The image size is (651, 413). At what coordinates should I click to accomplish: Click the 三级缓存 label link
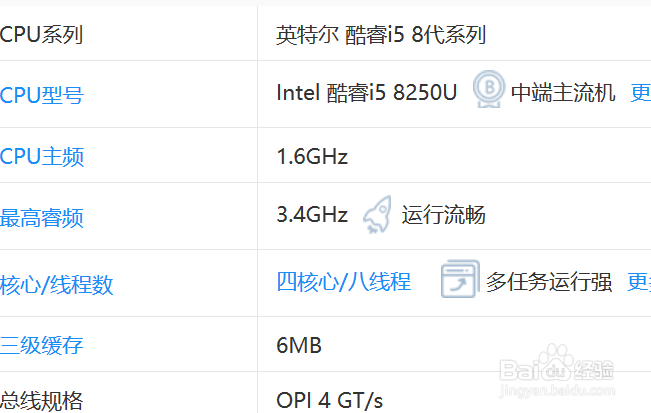(x=42, y=346)
